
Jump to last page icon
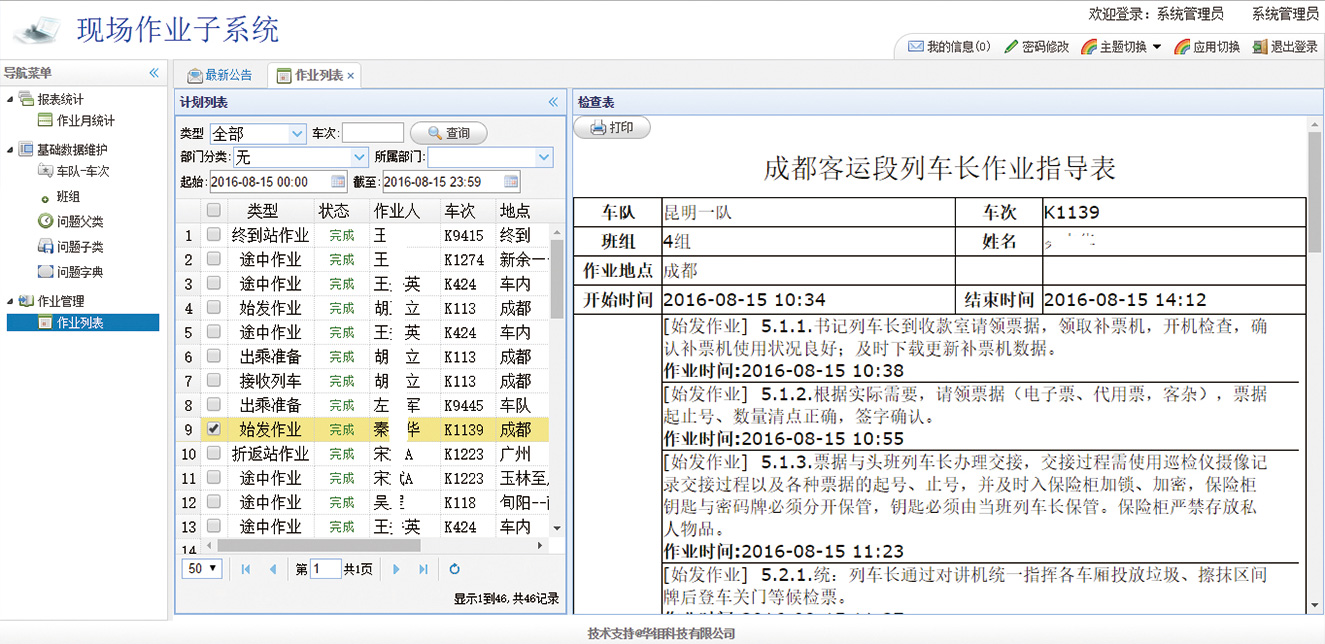click(x=423, y=569)
